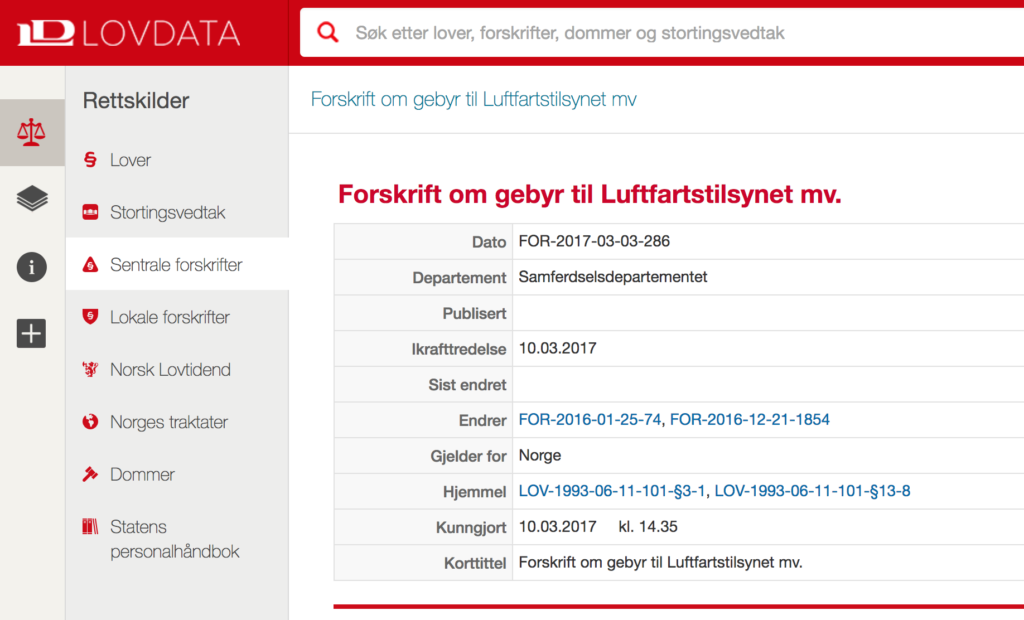Image resolution: width=1024 pixels, height=620 pixels.
Task: Click the breadcrumb Forskrift om gebyr til Luftfartstilsynet
Action: pos(473,100)
